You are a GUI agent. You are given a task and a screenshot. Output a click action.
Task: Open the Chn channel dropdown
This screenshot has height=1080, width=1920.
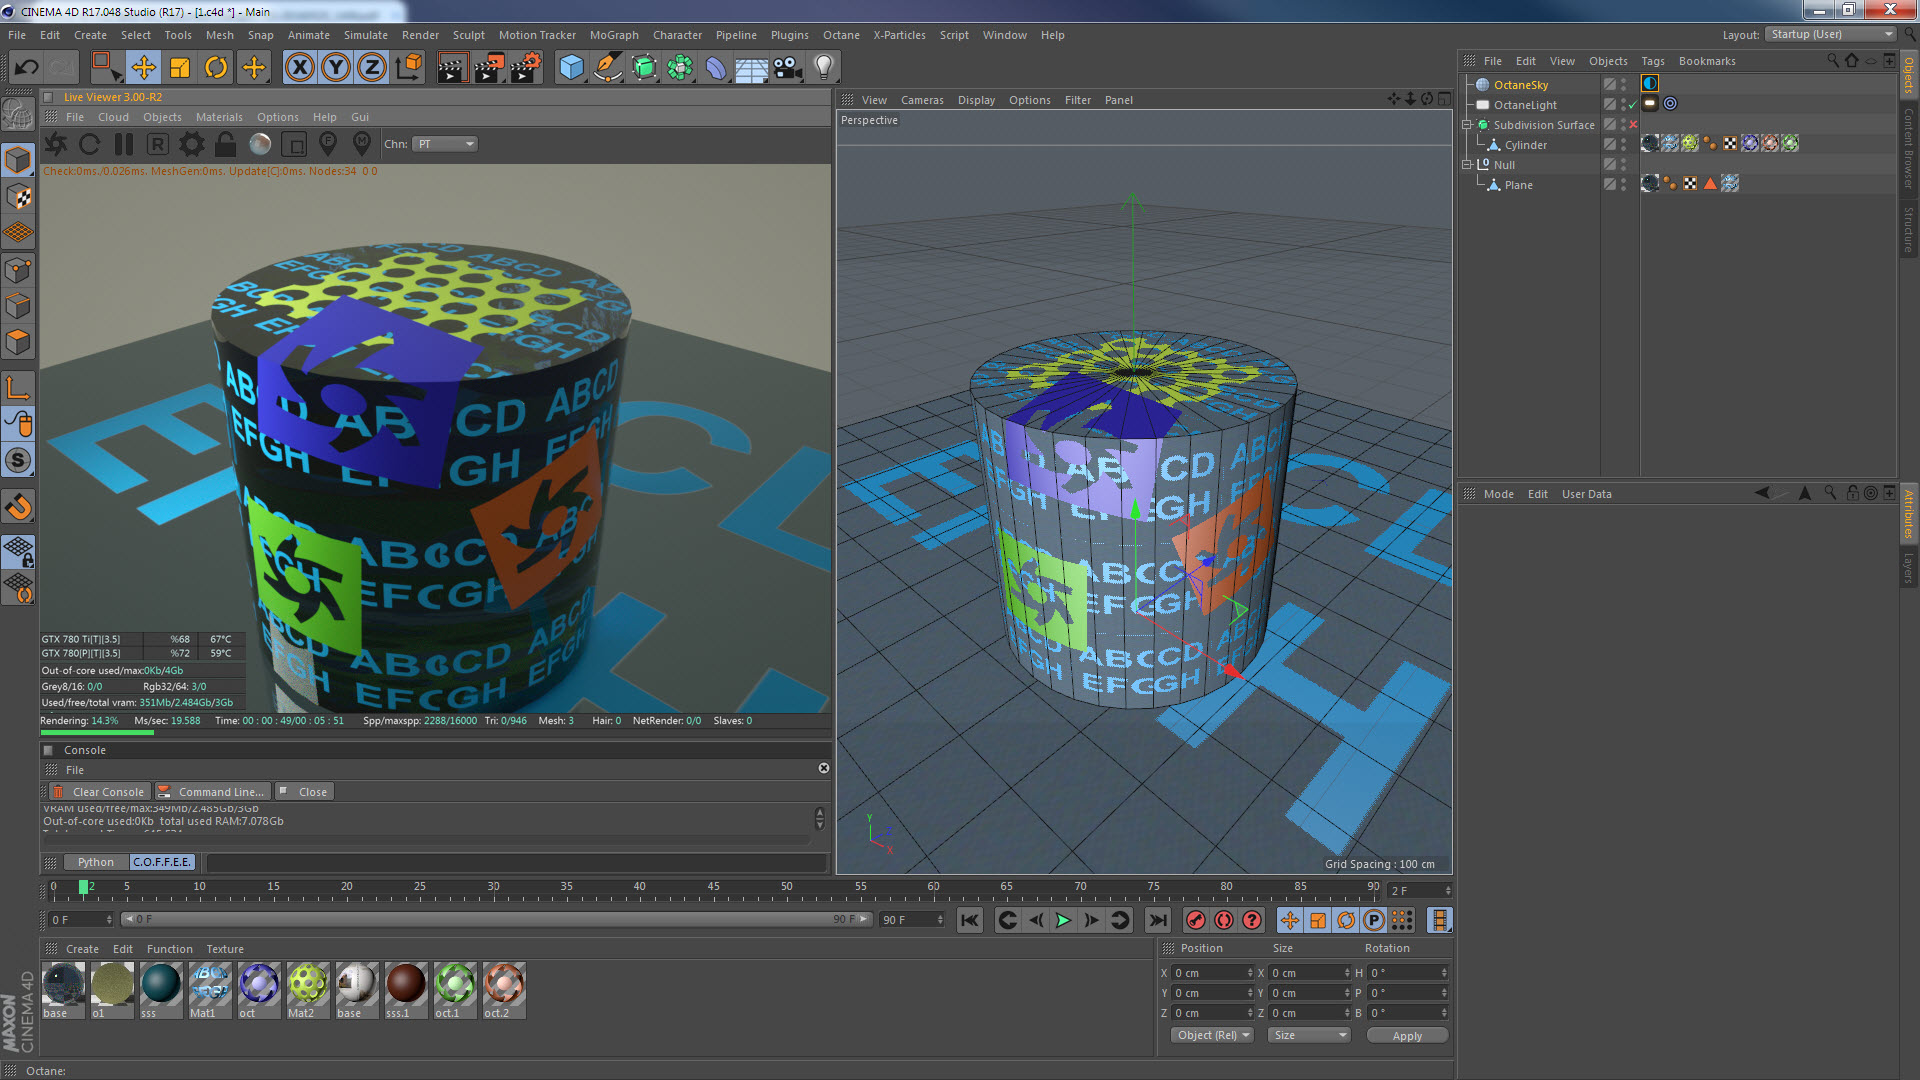click(x=446, y=144)
